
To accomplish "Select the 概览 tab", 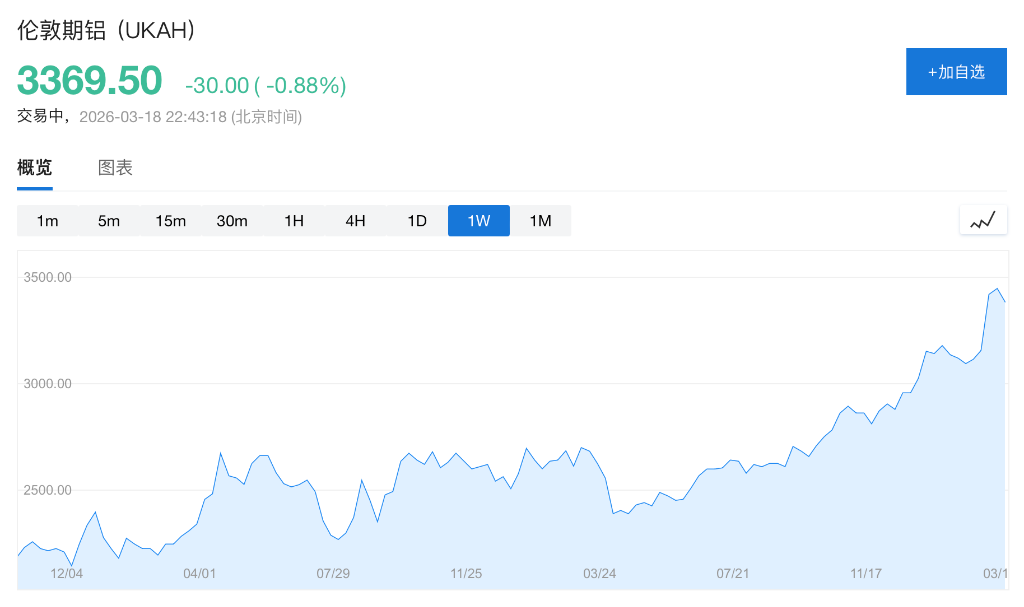I will [x=34, y=167].
